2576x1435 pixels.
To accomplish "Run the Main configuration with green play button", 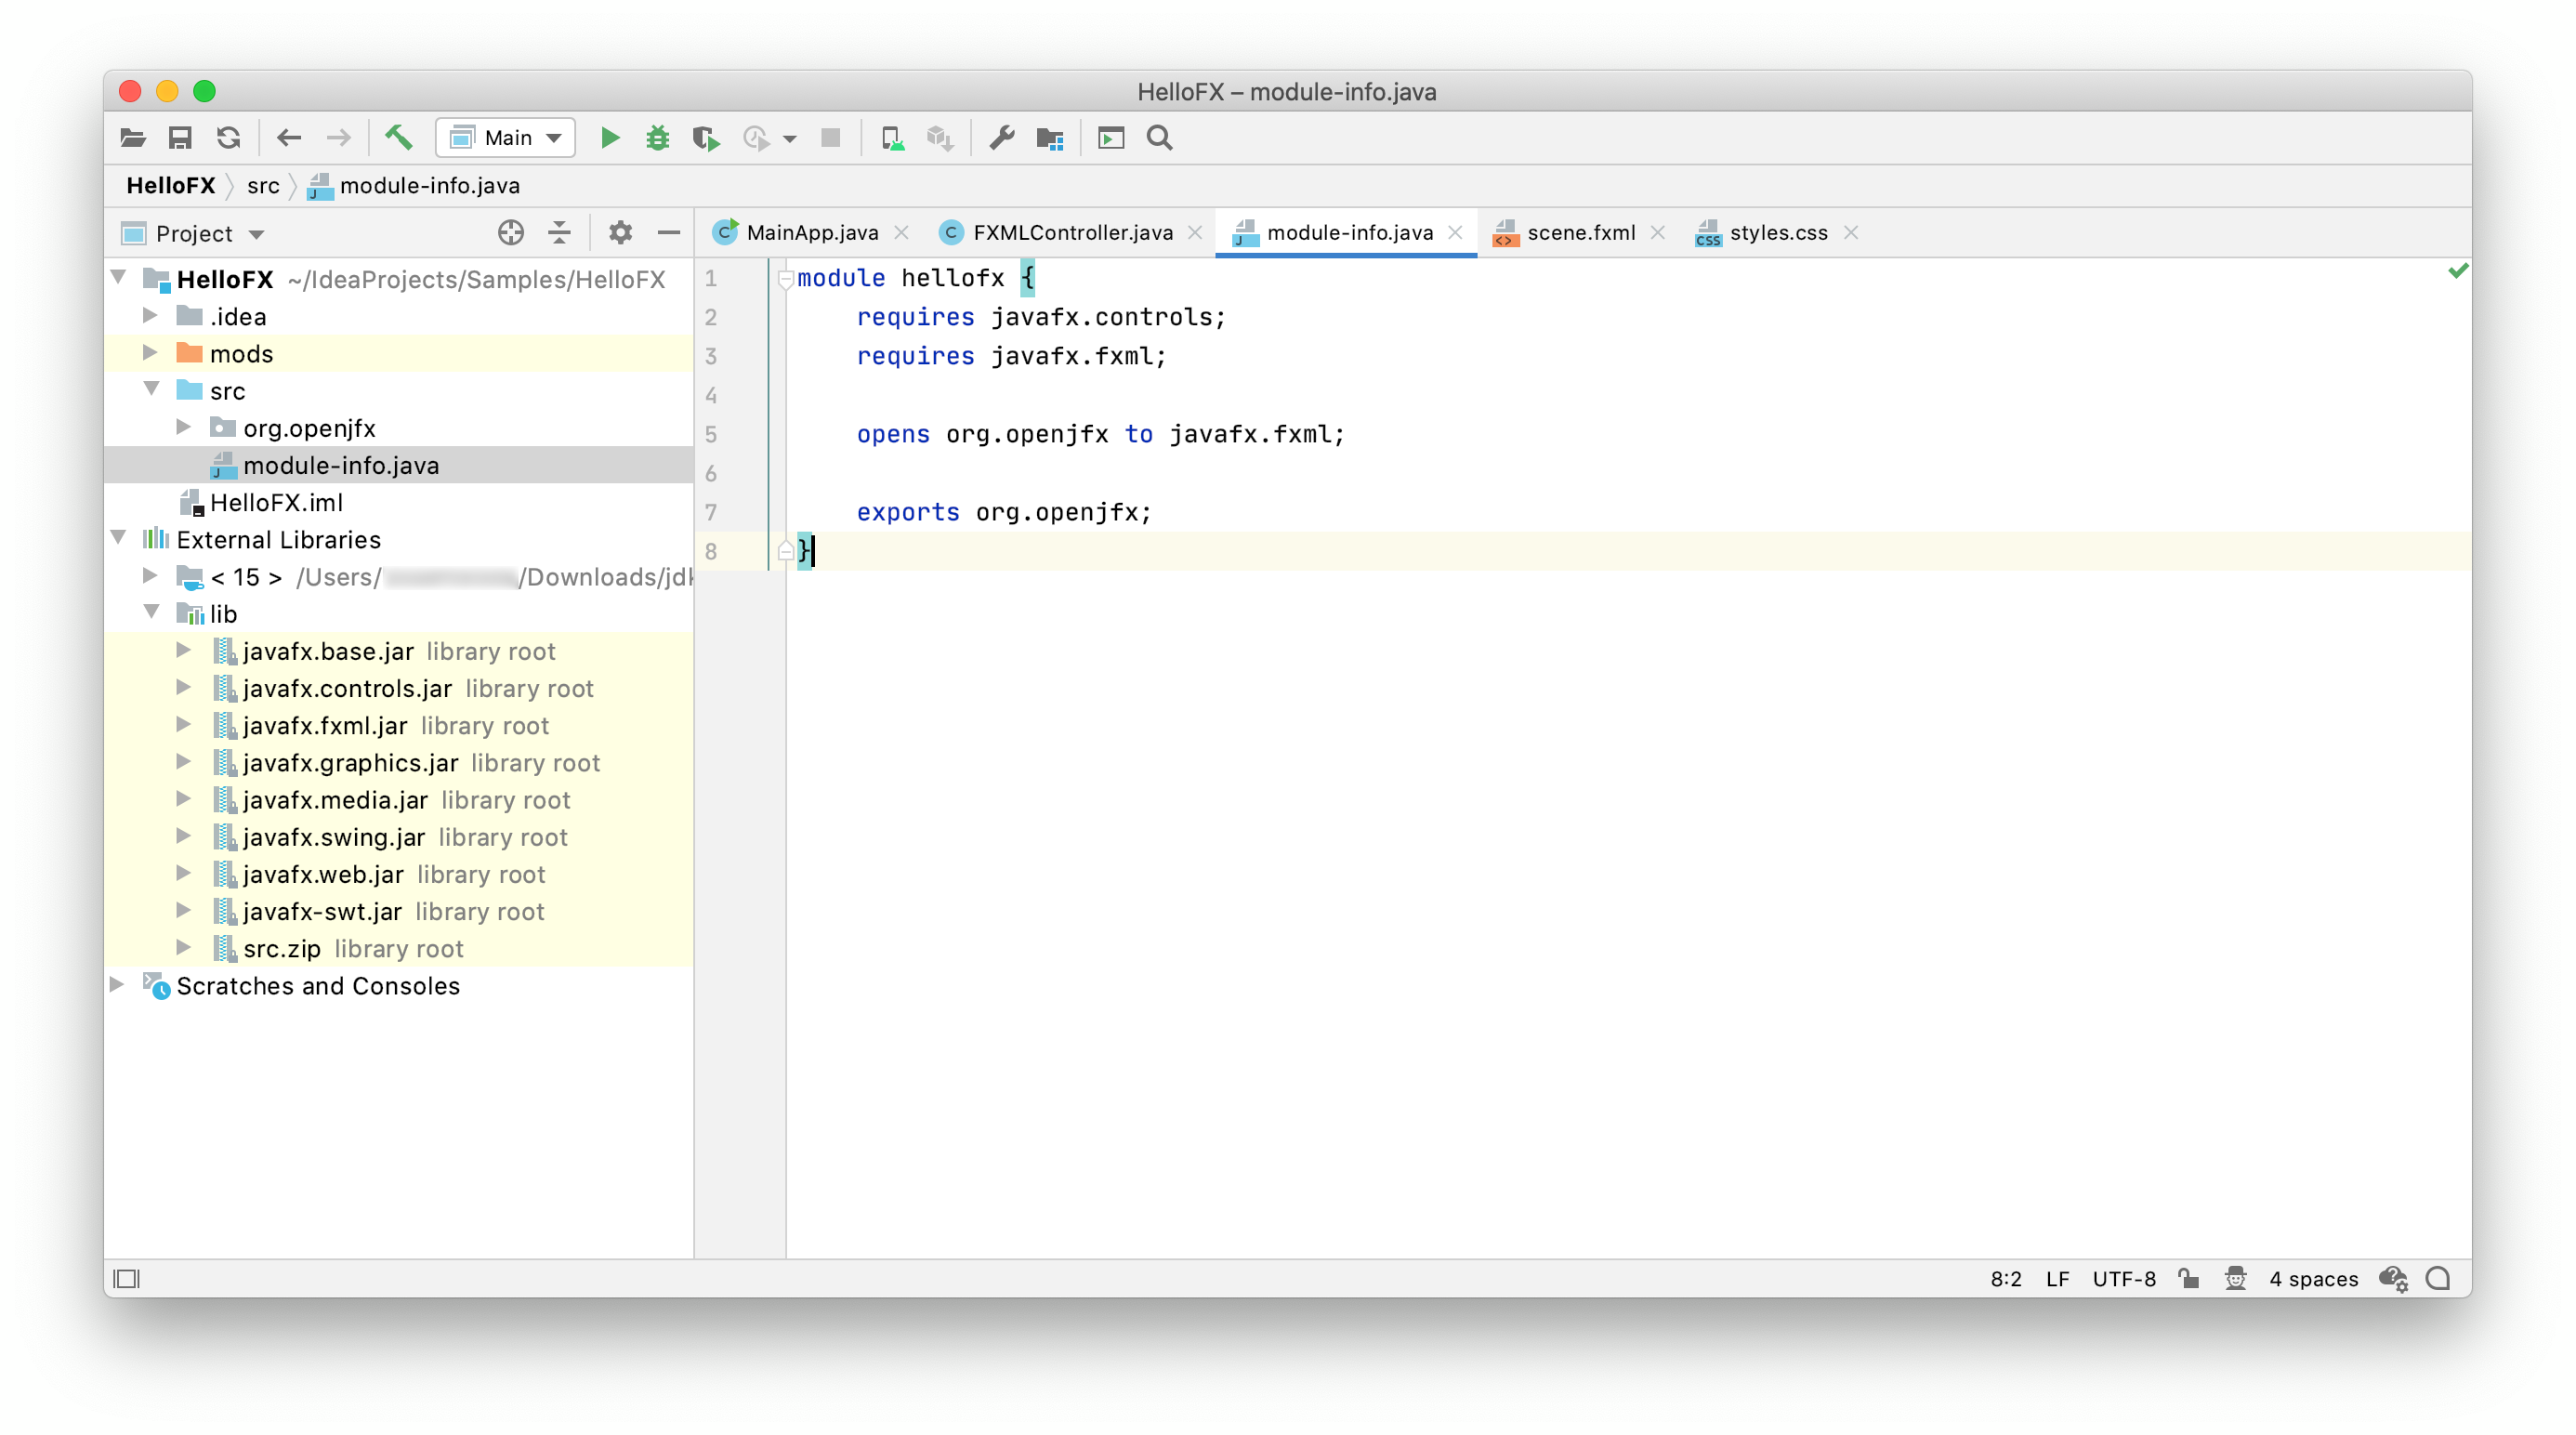I will pos(609,138).
